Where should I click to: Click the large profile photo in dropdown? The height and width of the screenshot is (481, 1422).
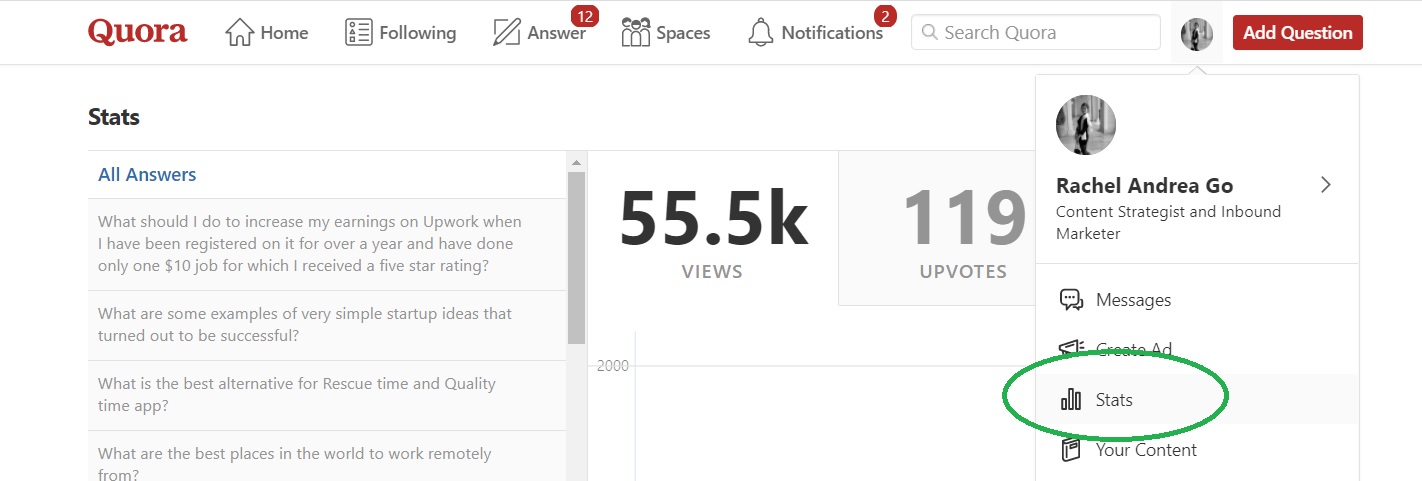click(1086, 125)
